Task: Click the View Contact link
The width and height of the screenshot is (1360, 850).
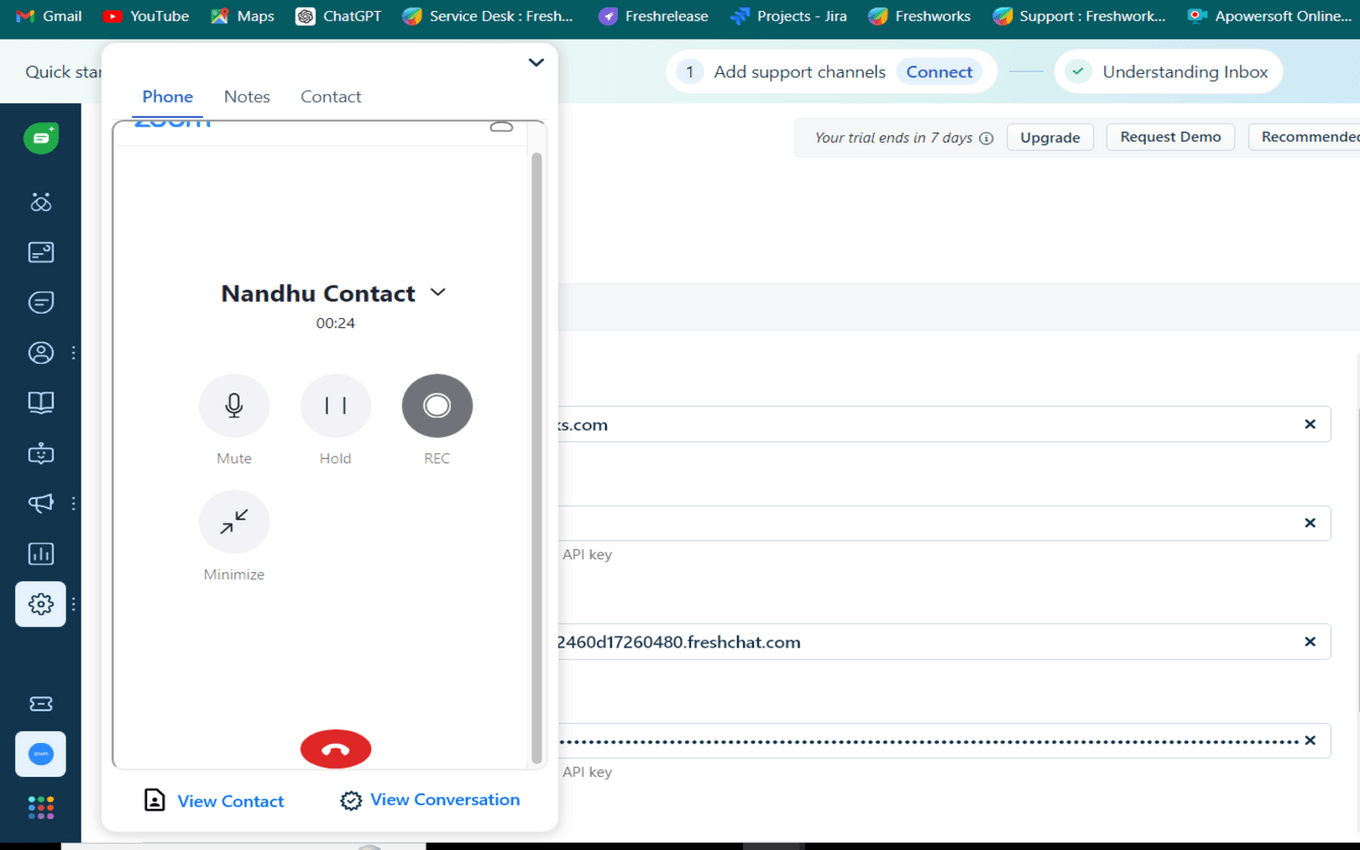Action: coord(230,801)
